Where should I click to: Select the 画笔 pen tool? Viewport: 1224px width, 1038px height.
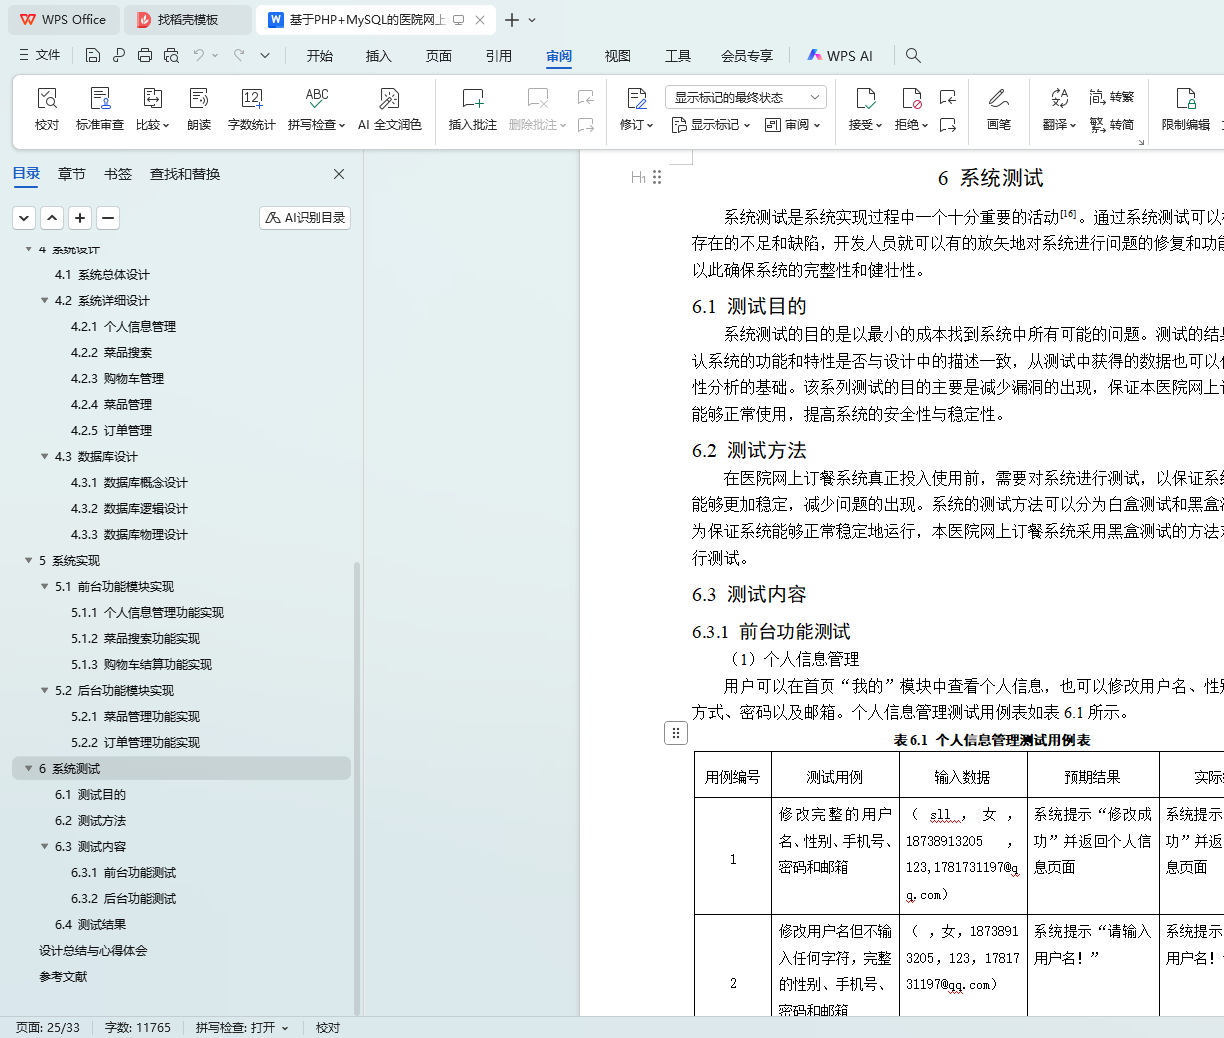pyautogui.click(x=998, y=109)
